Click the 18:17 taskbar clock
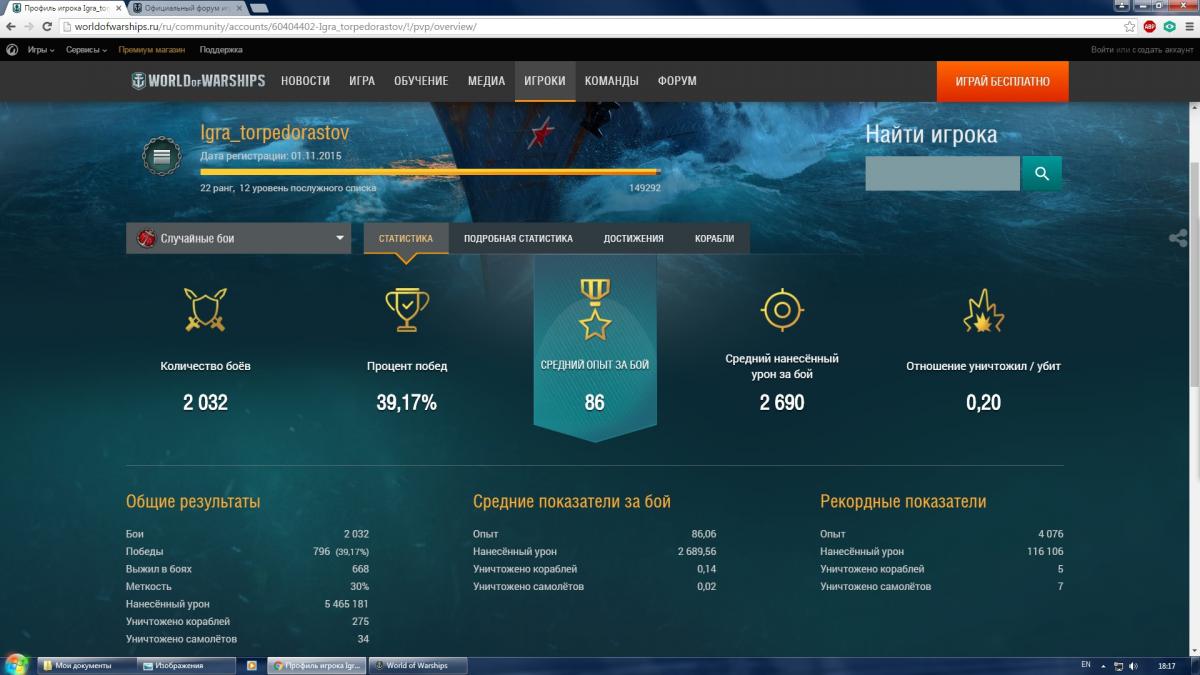Screen dimensions: 1200x675 click(x=1166, y=665)
